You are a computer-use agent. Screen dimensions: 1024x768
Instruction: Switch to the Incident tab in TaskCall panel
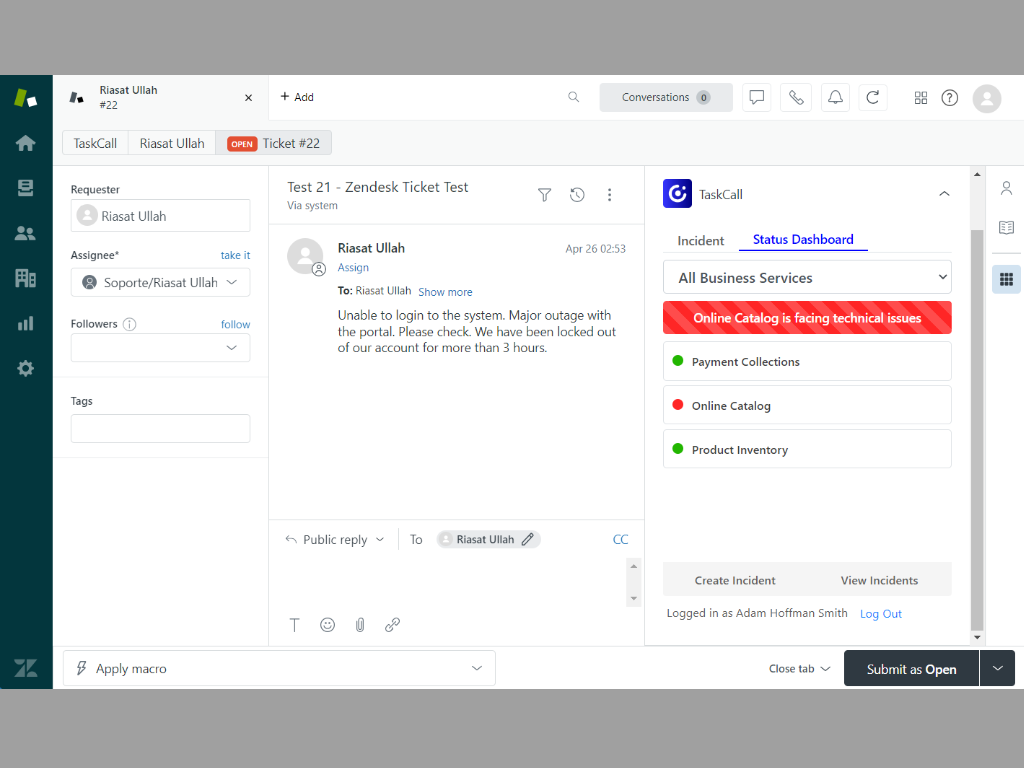(x=700, y=240)
